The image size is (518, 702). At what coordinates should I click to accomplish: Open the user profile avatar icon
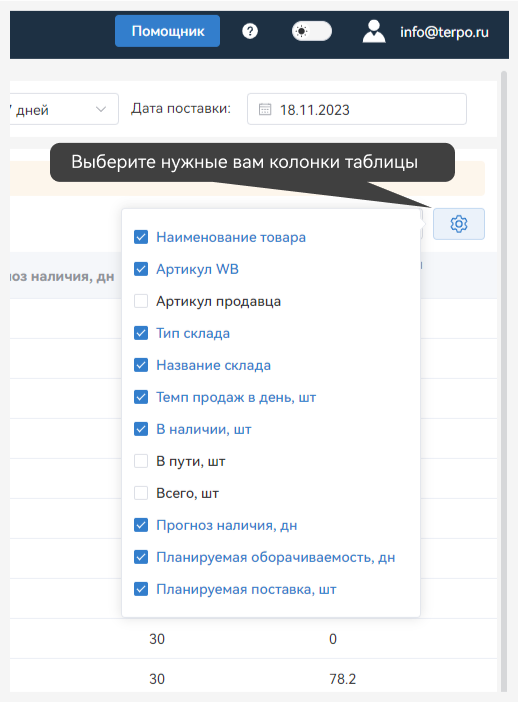374,31
